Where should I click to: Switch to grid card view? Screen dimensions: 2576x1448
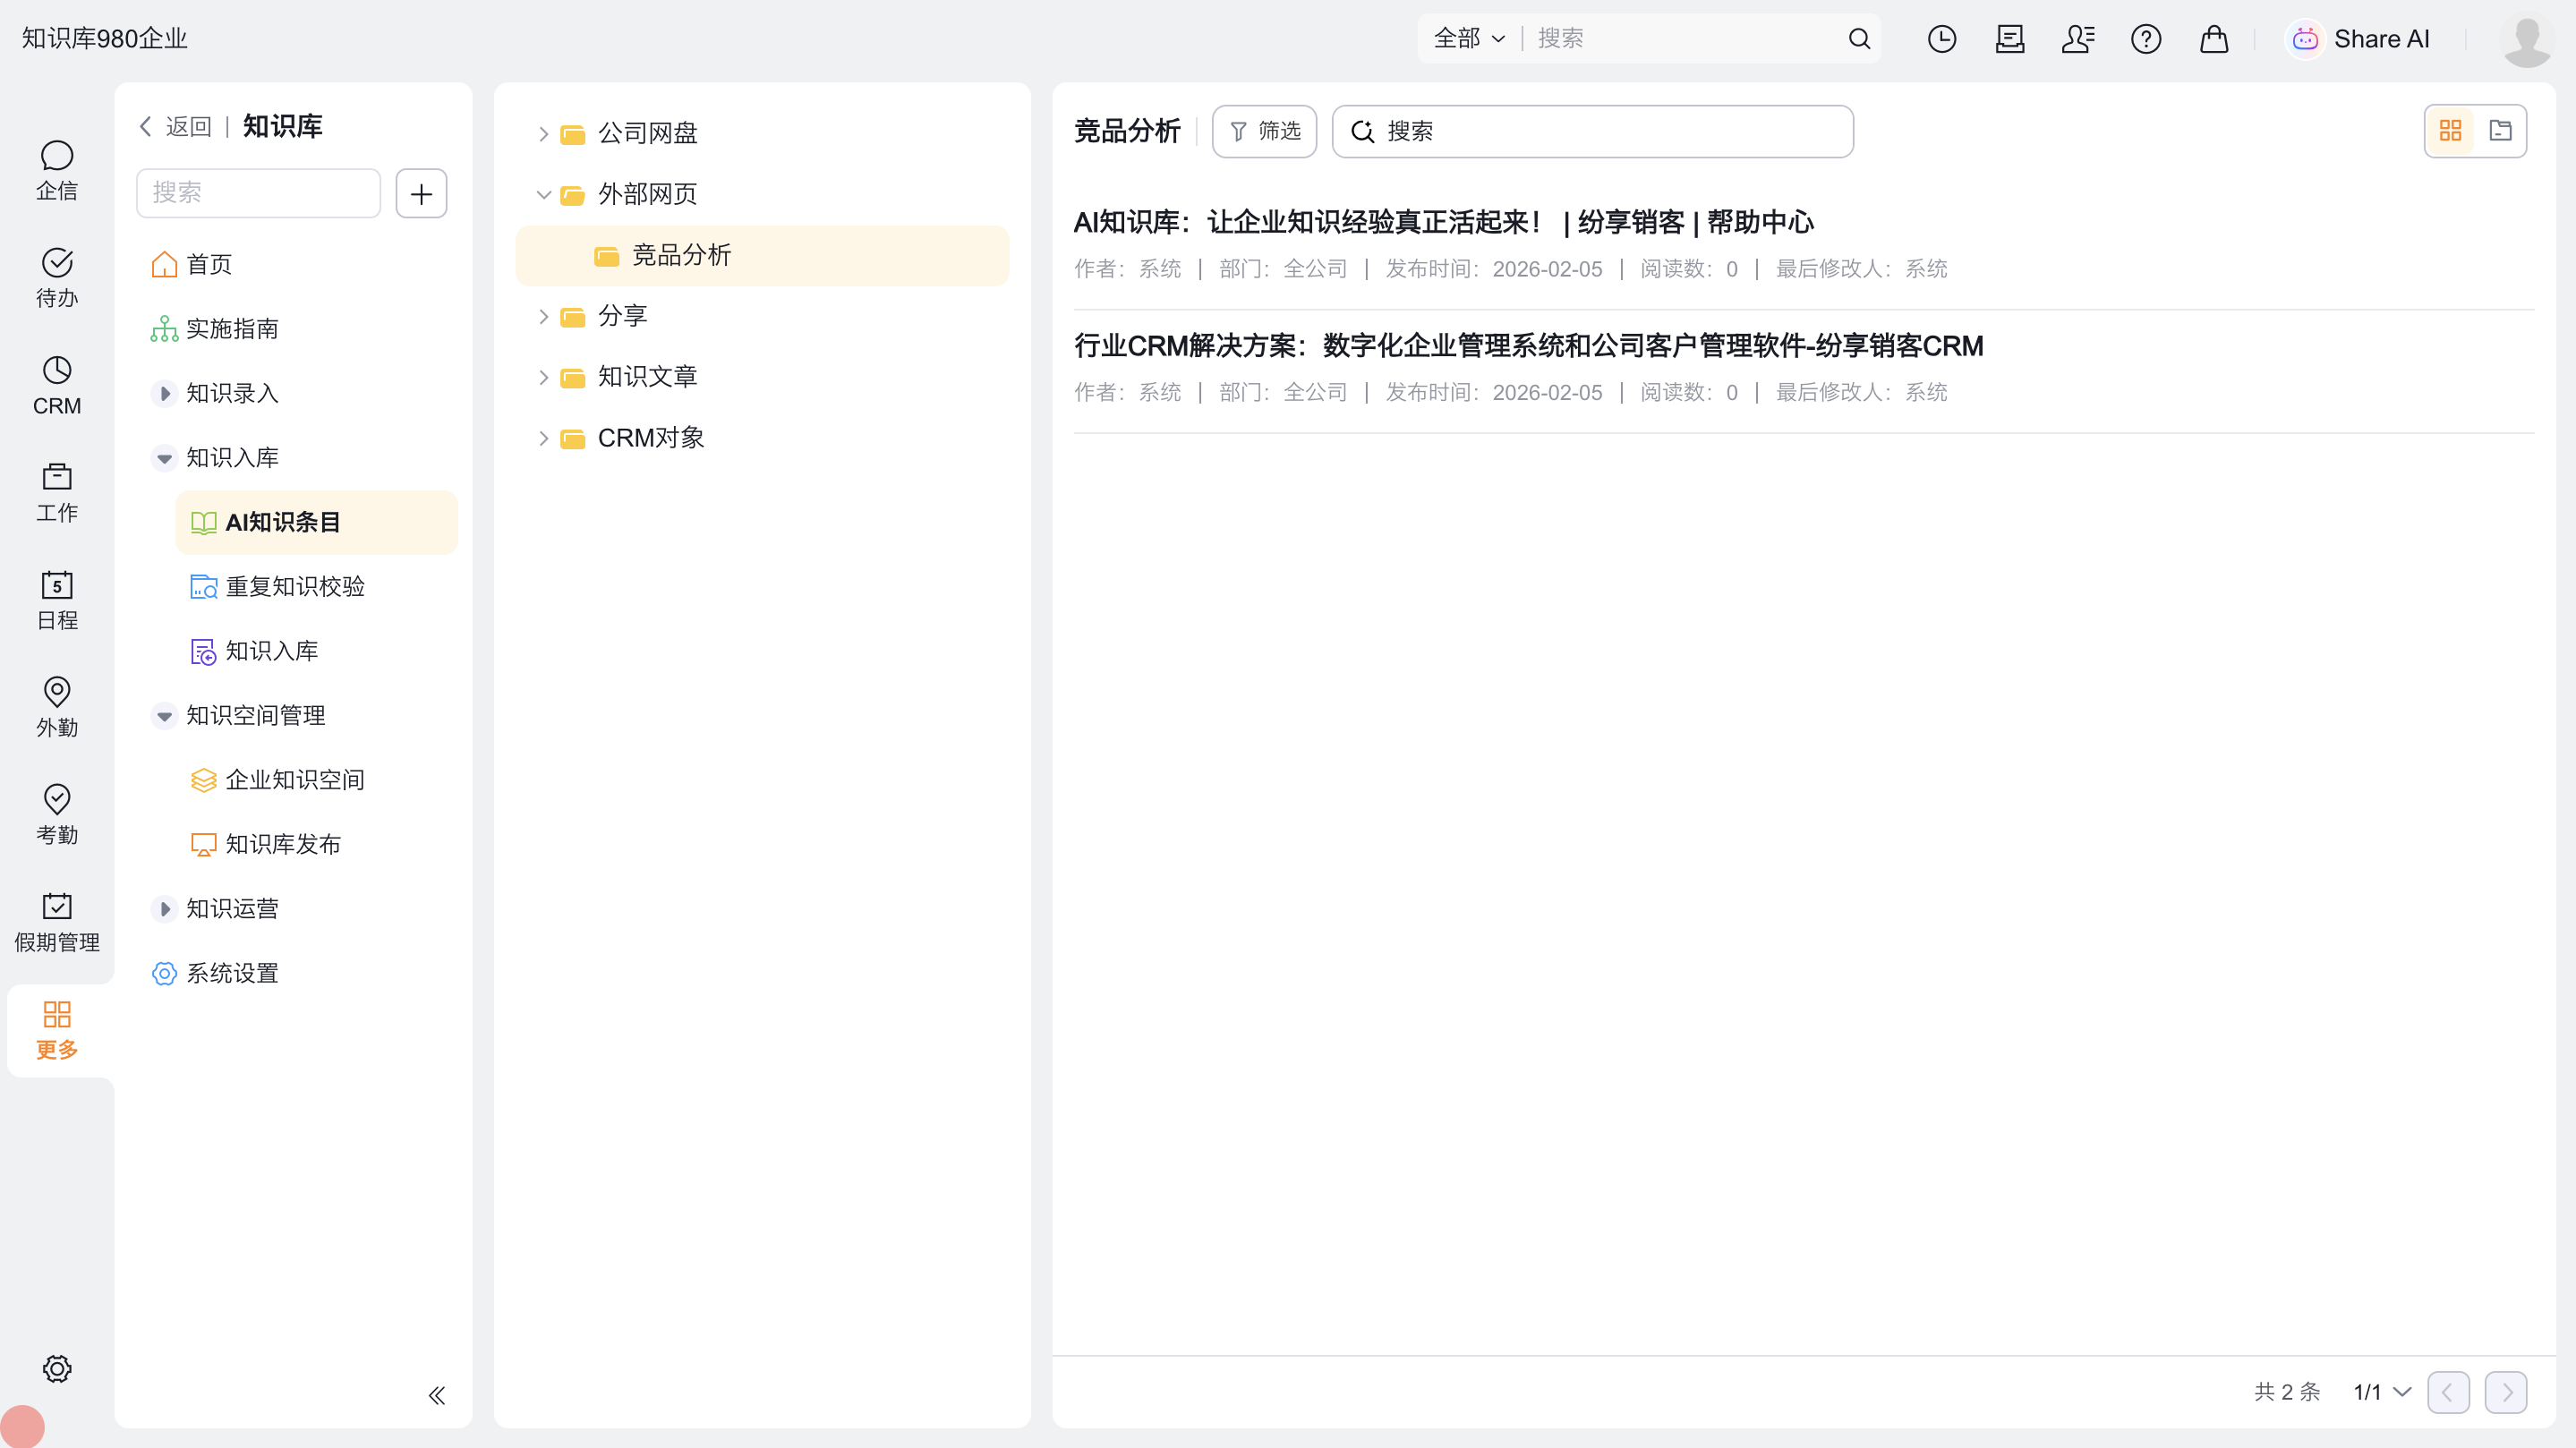coord(2450,131)
